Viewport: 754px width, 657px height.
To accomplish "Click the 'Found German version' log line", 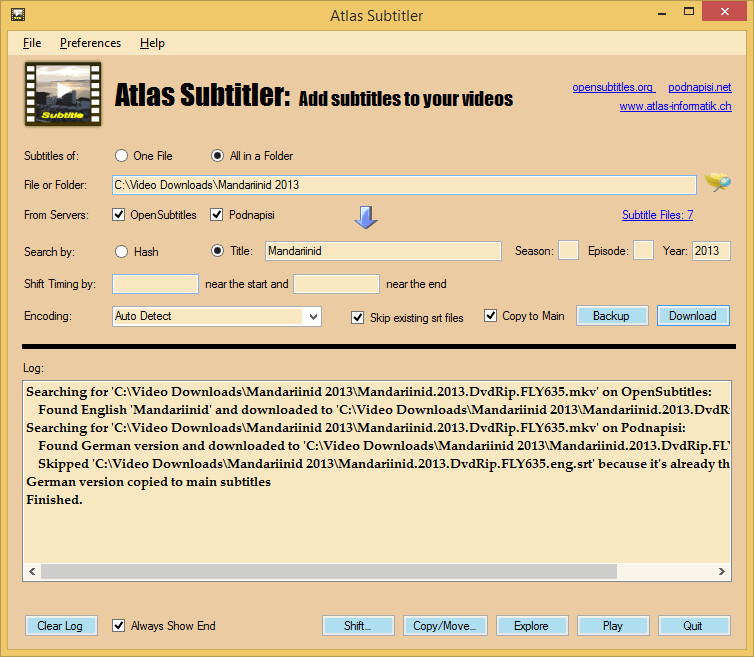I will coord(384,446).
